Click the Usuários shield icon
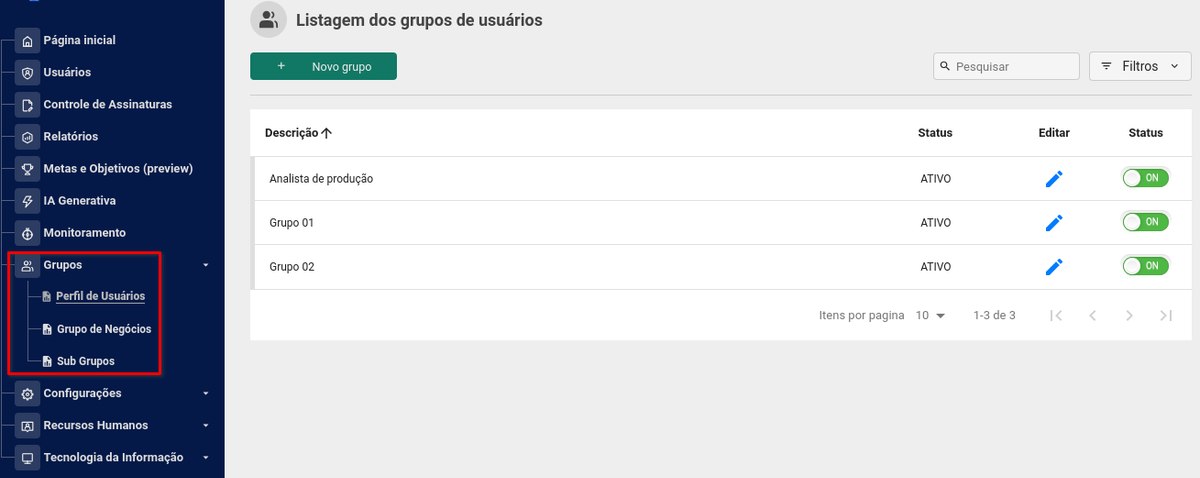1200x478 pixels. [x=28, y=73]
